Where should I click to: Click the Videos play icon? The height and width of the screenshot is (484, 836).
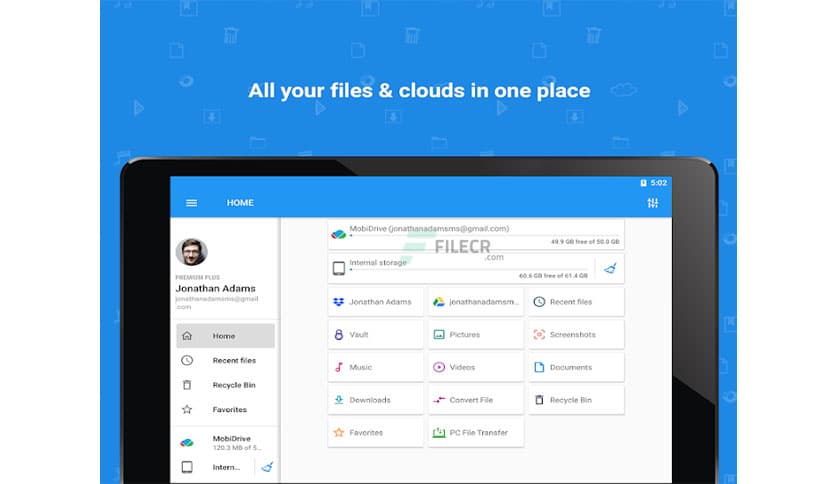coord(439,367)
